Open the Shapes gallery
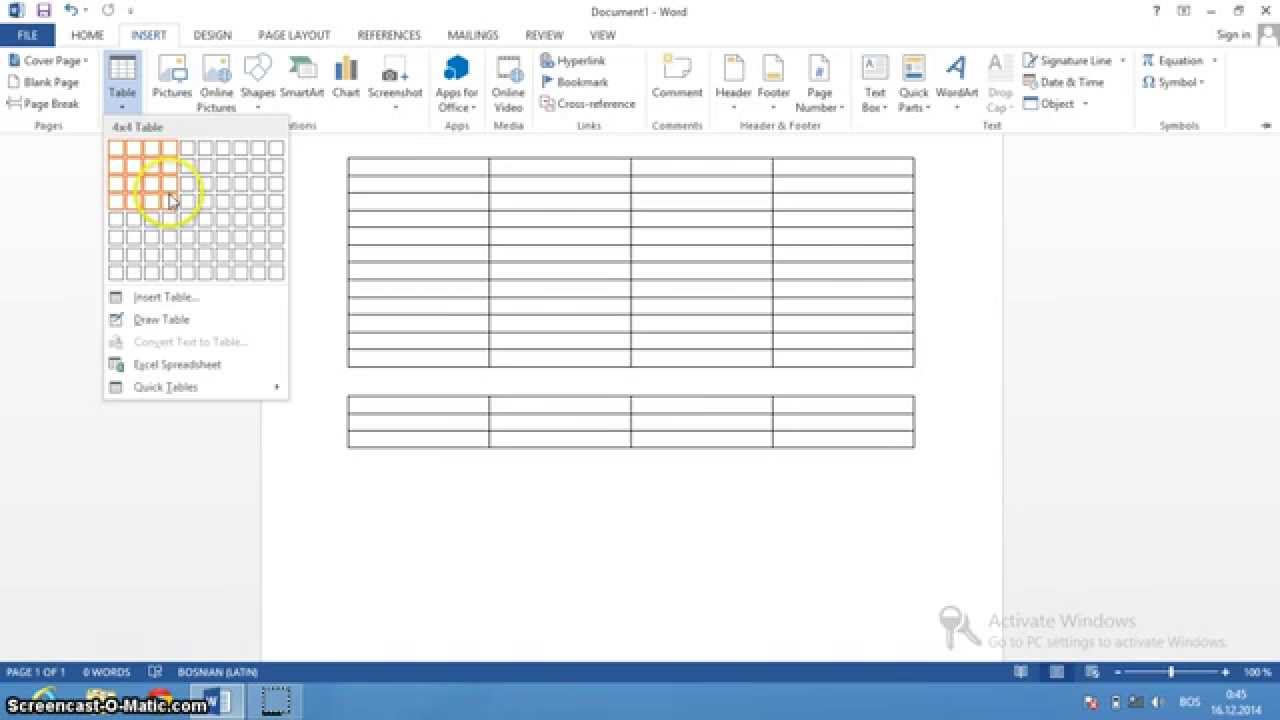 (257, 84)
